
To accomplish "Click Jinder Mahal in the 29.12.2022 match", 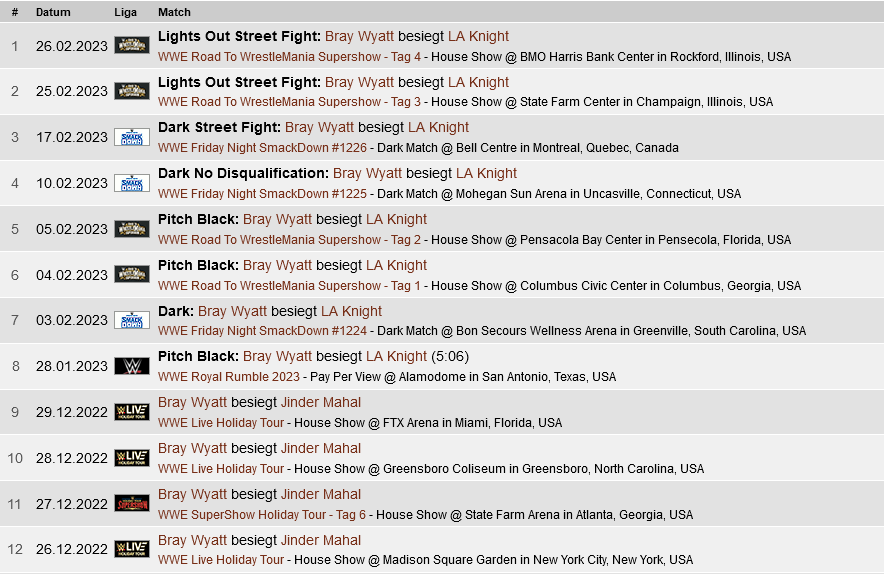I will pyautogui.click(x=321, y=403).
